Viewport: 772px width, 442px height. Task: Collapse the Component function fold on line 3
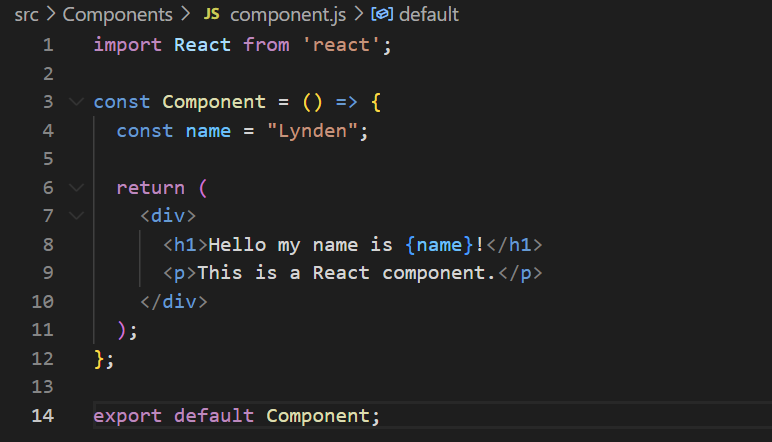click(76, 102)
